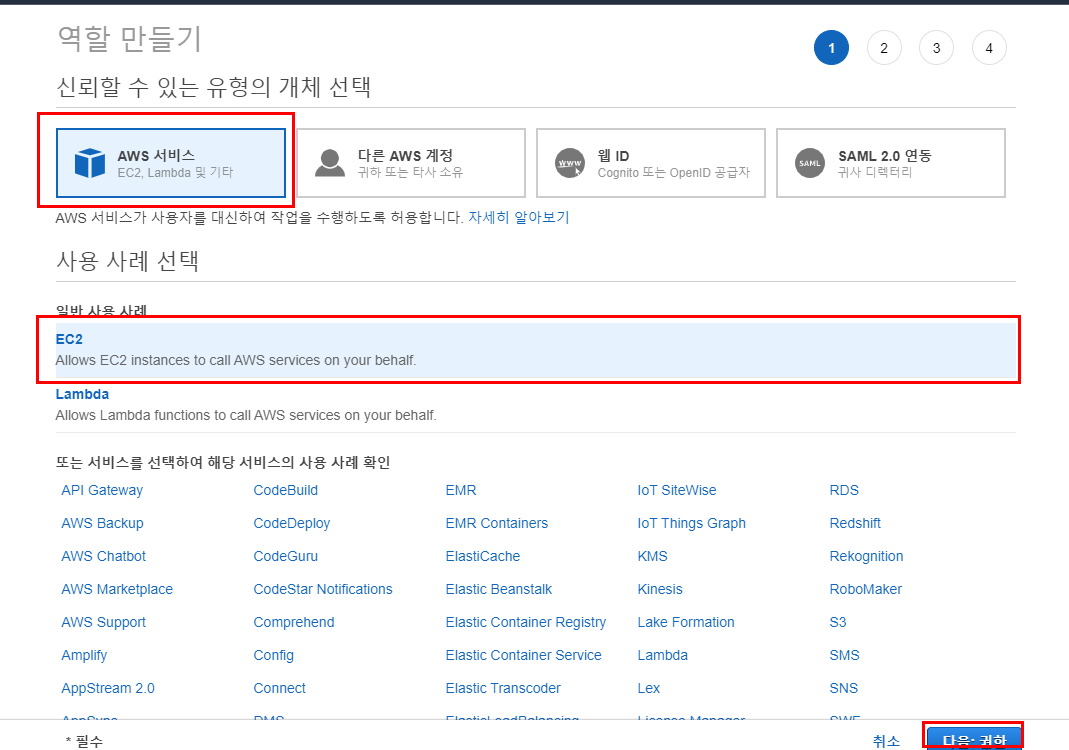The image size is (1069, 750).
Task: Open Connect service
Action: (x=280, y=688)
